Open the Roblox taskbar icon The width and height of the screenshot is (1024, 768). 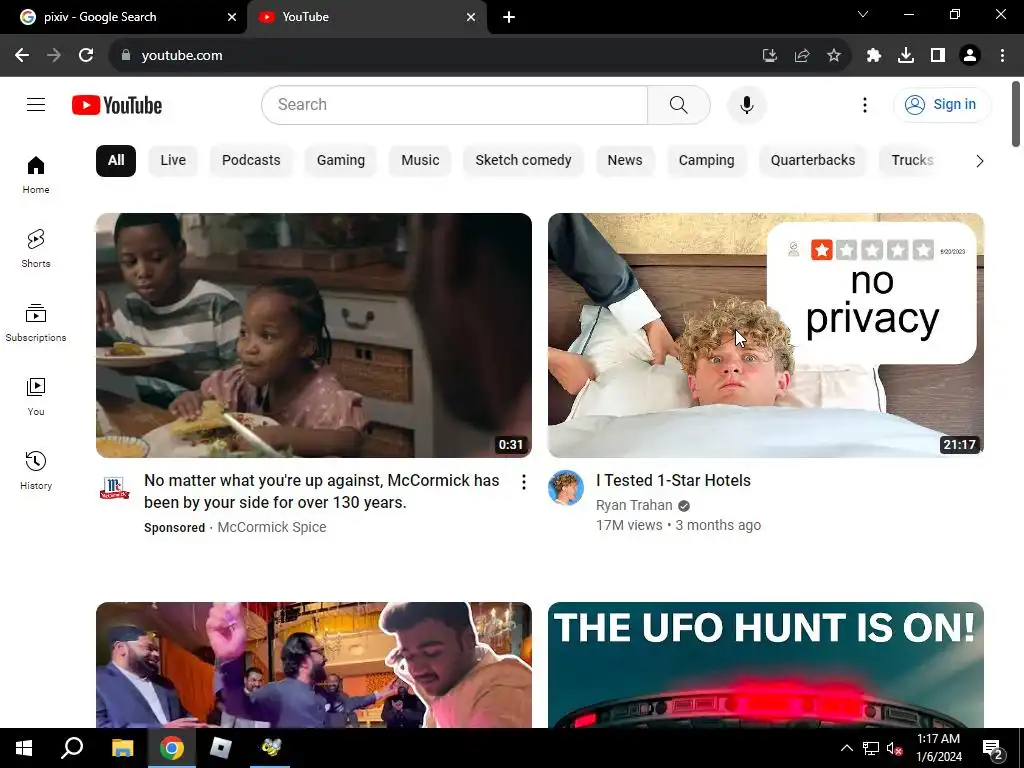tap(221, 748)
